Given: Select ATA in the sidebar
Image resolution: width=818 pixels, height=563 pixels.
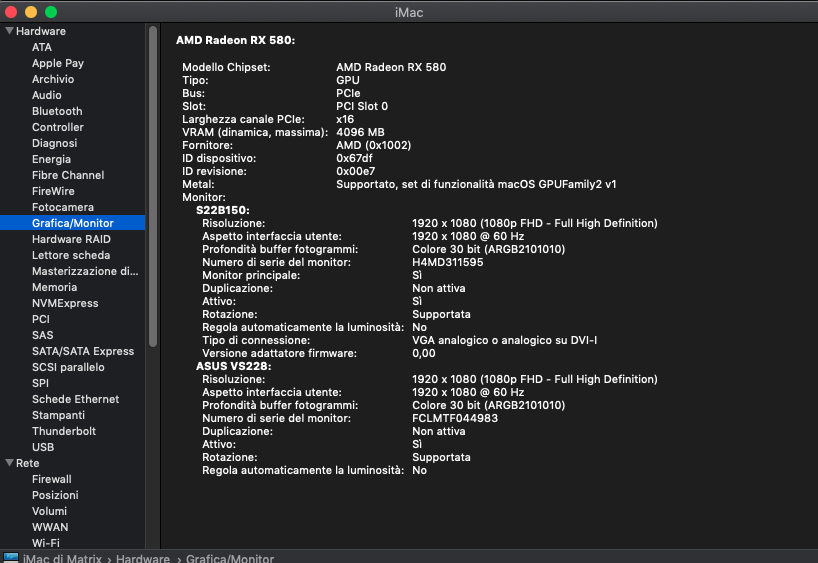Looking at the screenshot, I should pyautogui.click(x=42, y=47).
